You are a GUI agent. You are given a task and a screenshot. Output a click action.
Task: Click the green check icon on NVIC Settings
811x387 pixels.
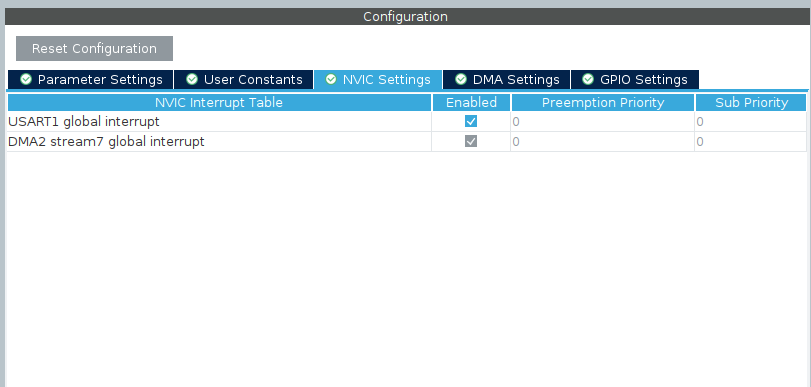[331, 79]
